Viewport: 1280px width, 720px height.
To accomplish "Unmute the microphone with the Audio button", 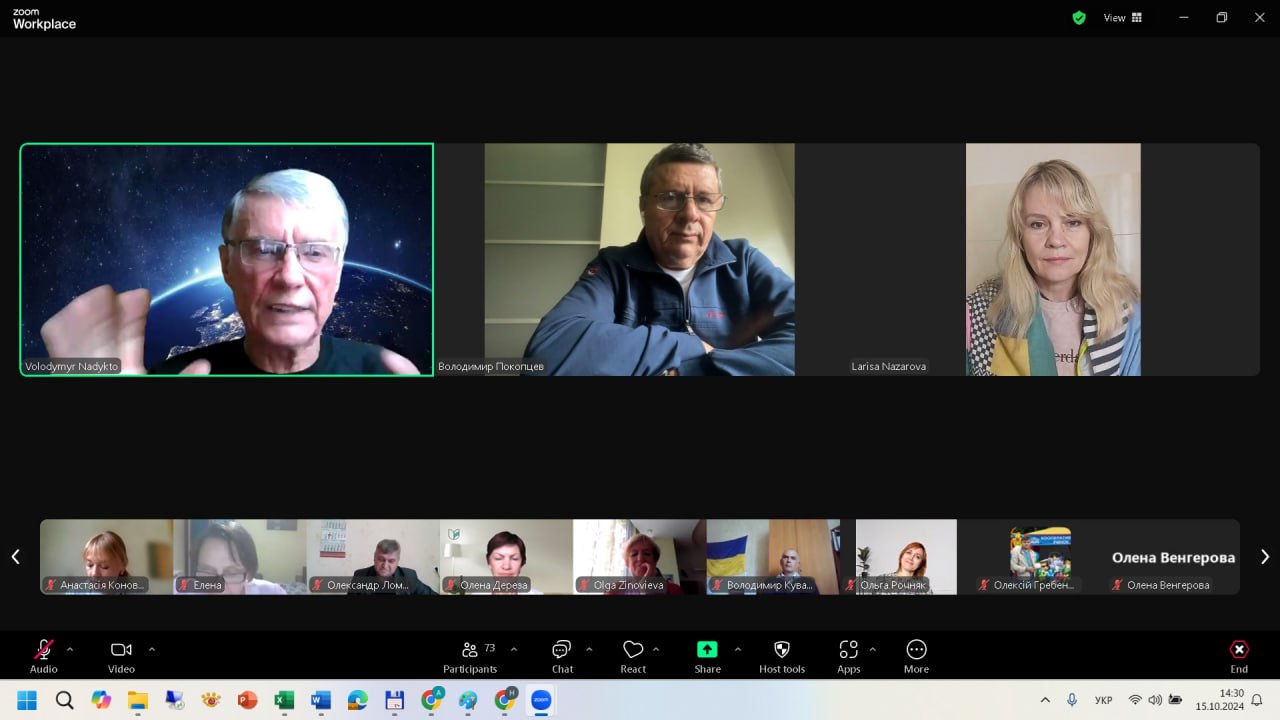I will click(x=44, y=656).
